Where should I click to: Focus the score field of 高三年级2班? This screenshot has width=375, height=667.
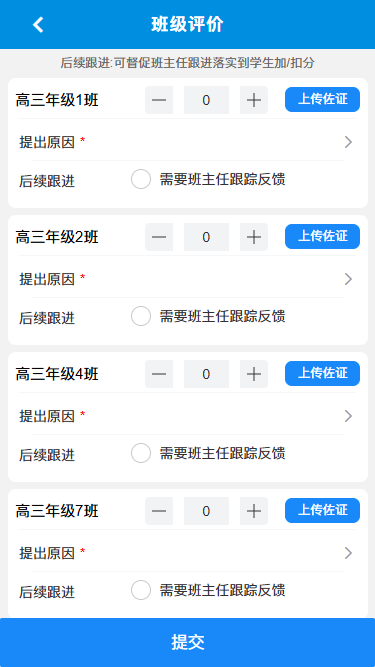[206, 237]
